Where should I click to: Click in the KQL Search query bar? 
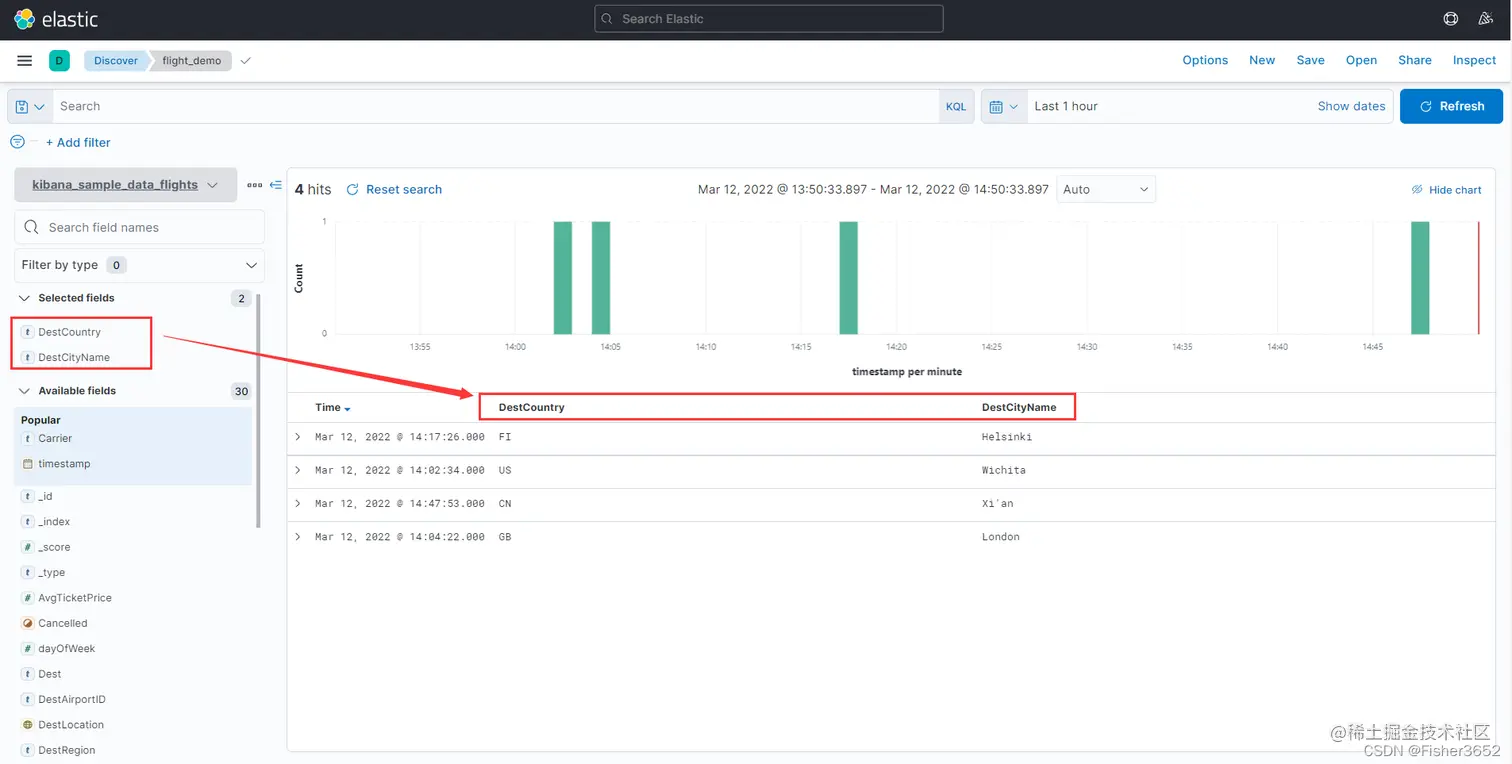pyautogui.click(x=495, y=106)
